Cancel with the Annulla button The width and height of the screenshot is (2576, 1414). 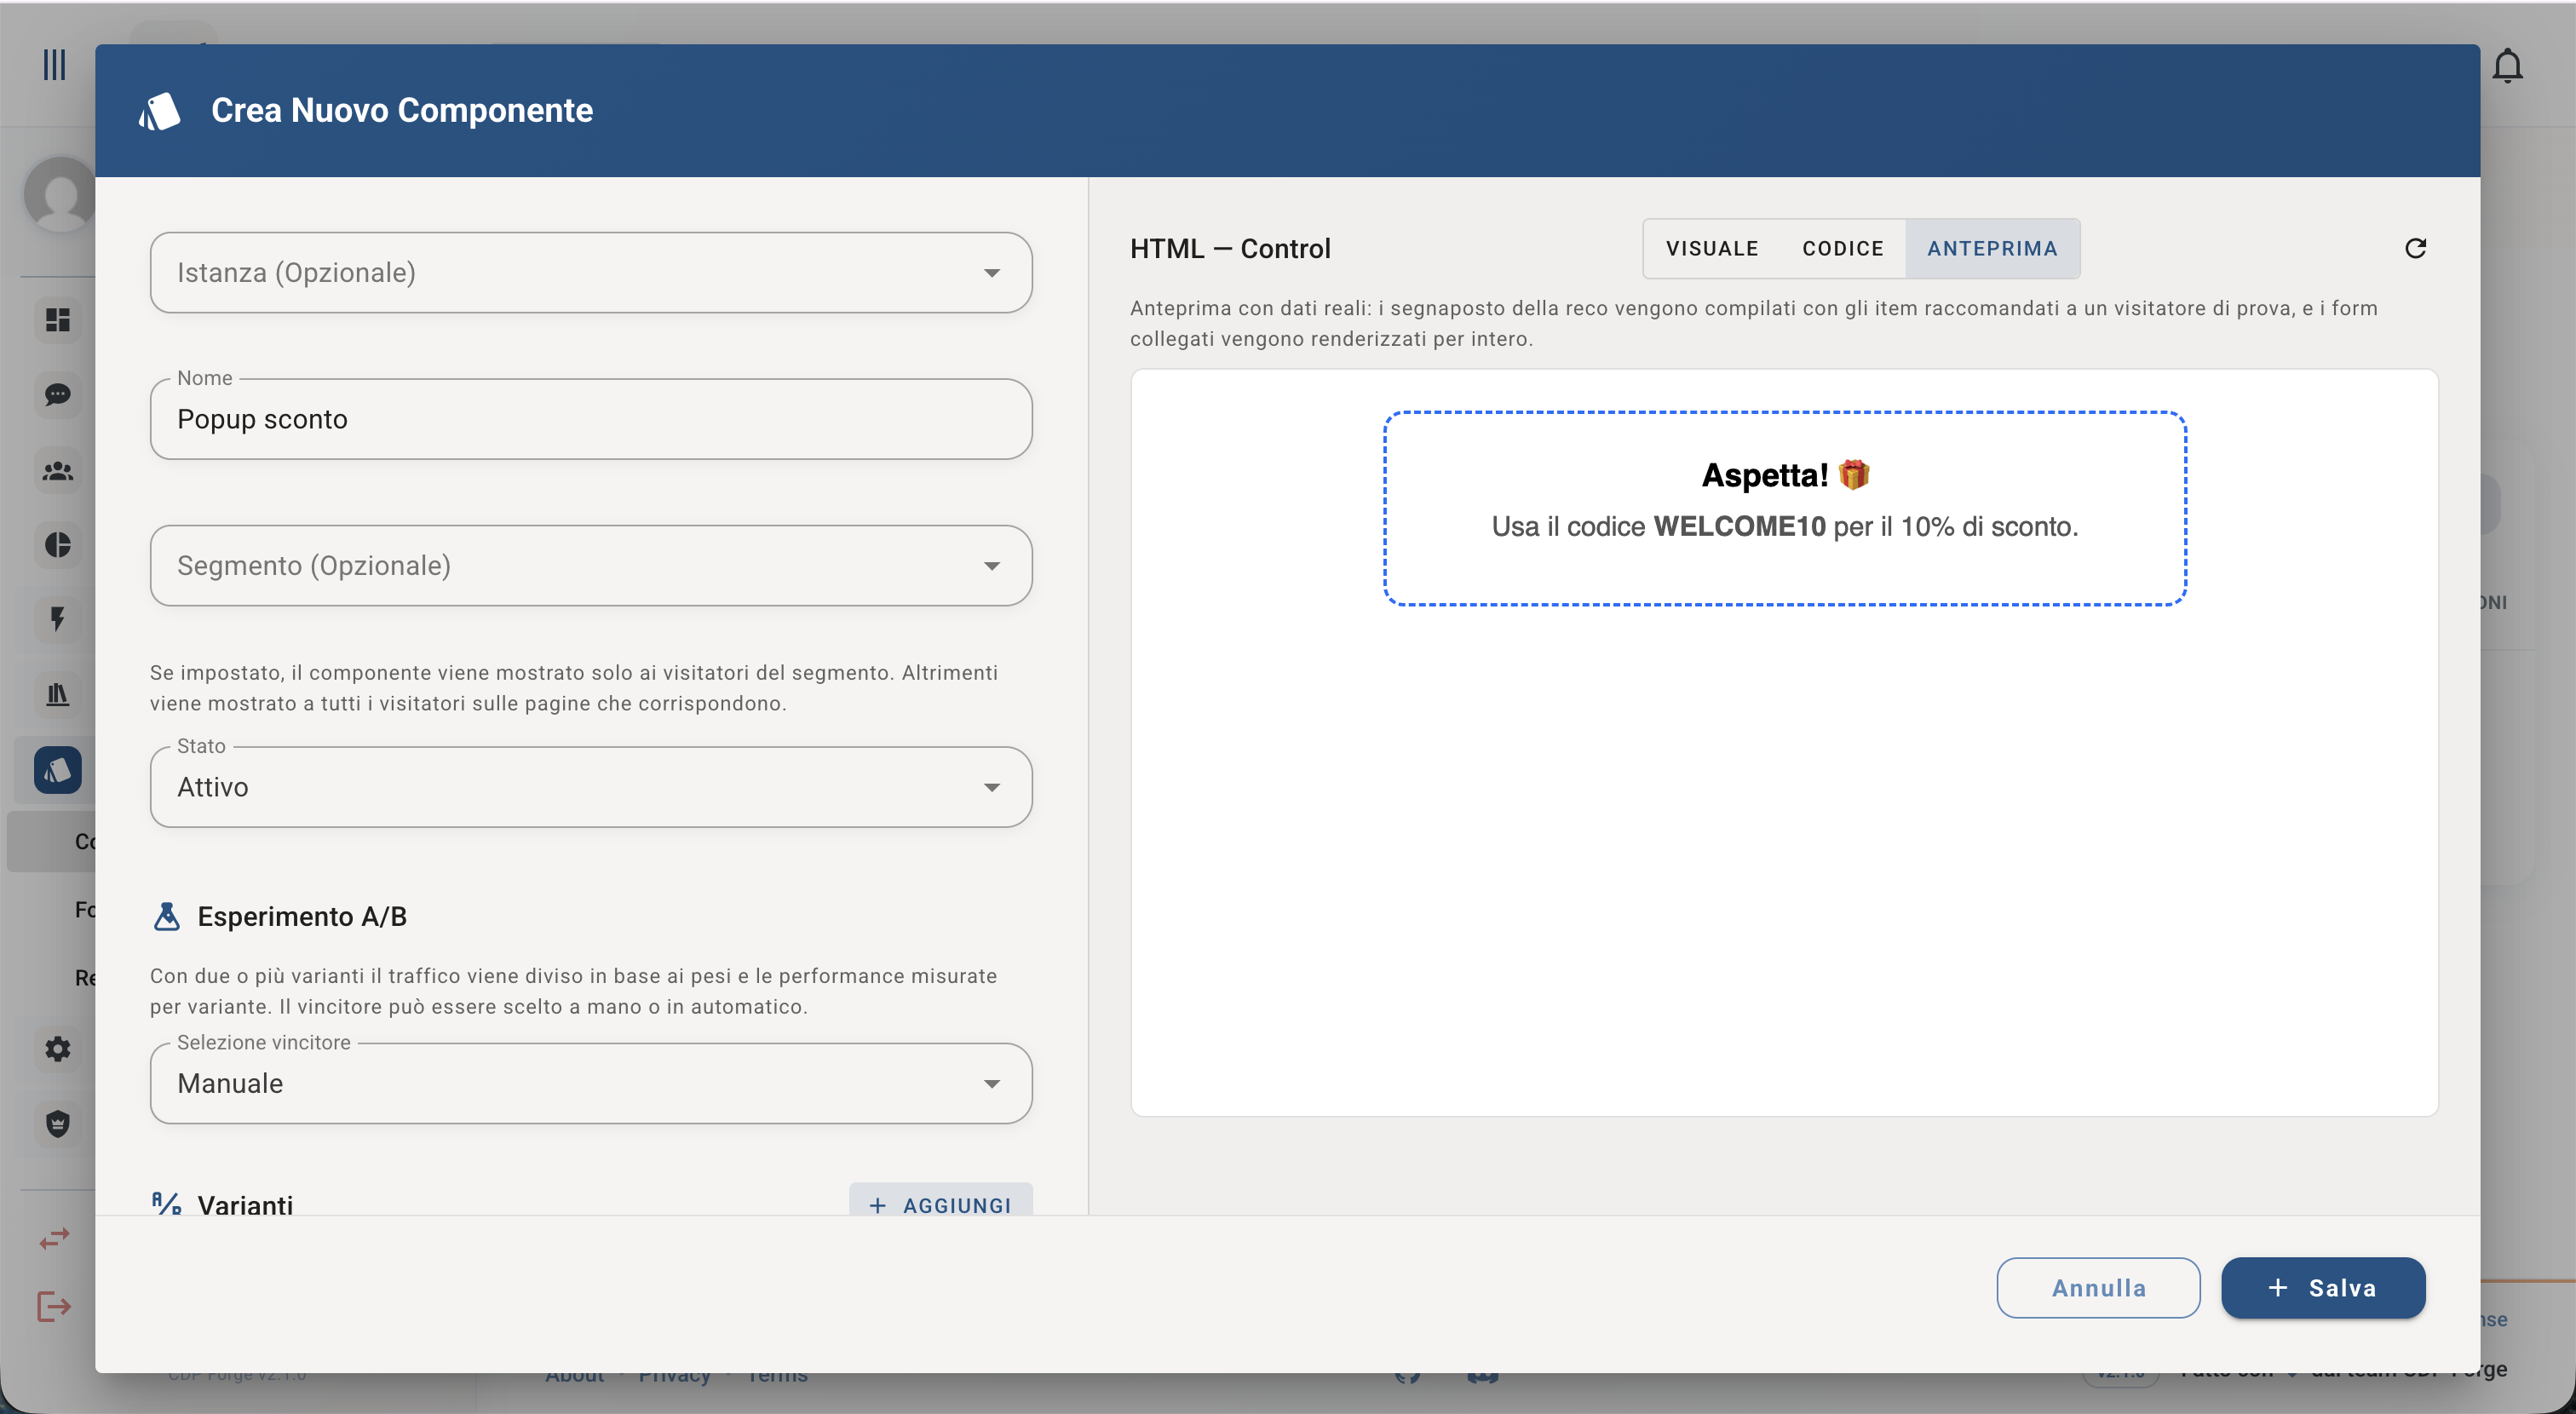pos(2098,1288)
